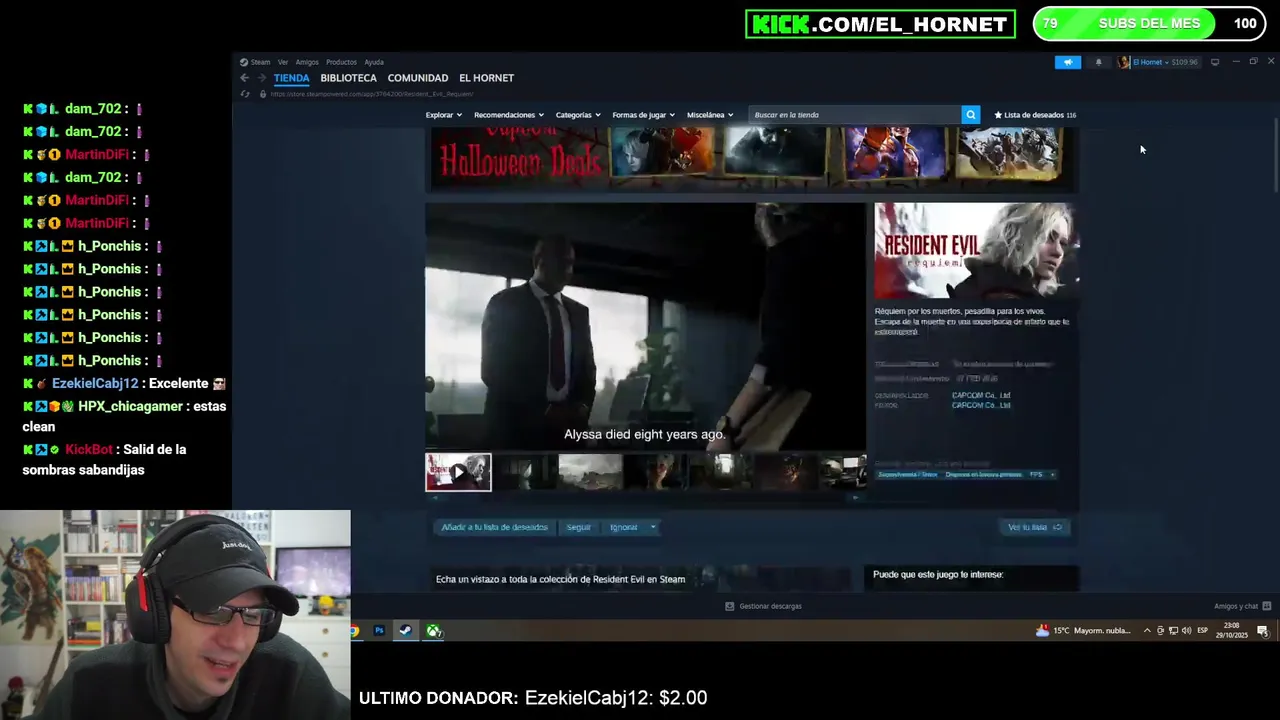
Task: Click the Resident Evil collection banner text
Action: pos(560,579)
